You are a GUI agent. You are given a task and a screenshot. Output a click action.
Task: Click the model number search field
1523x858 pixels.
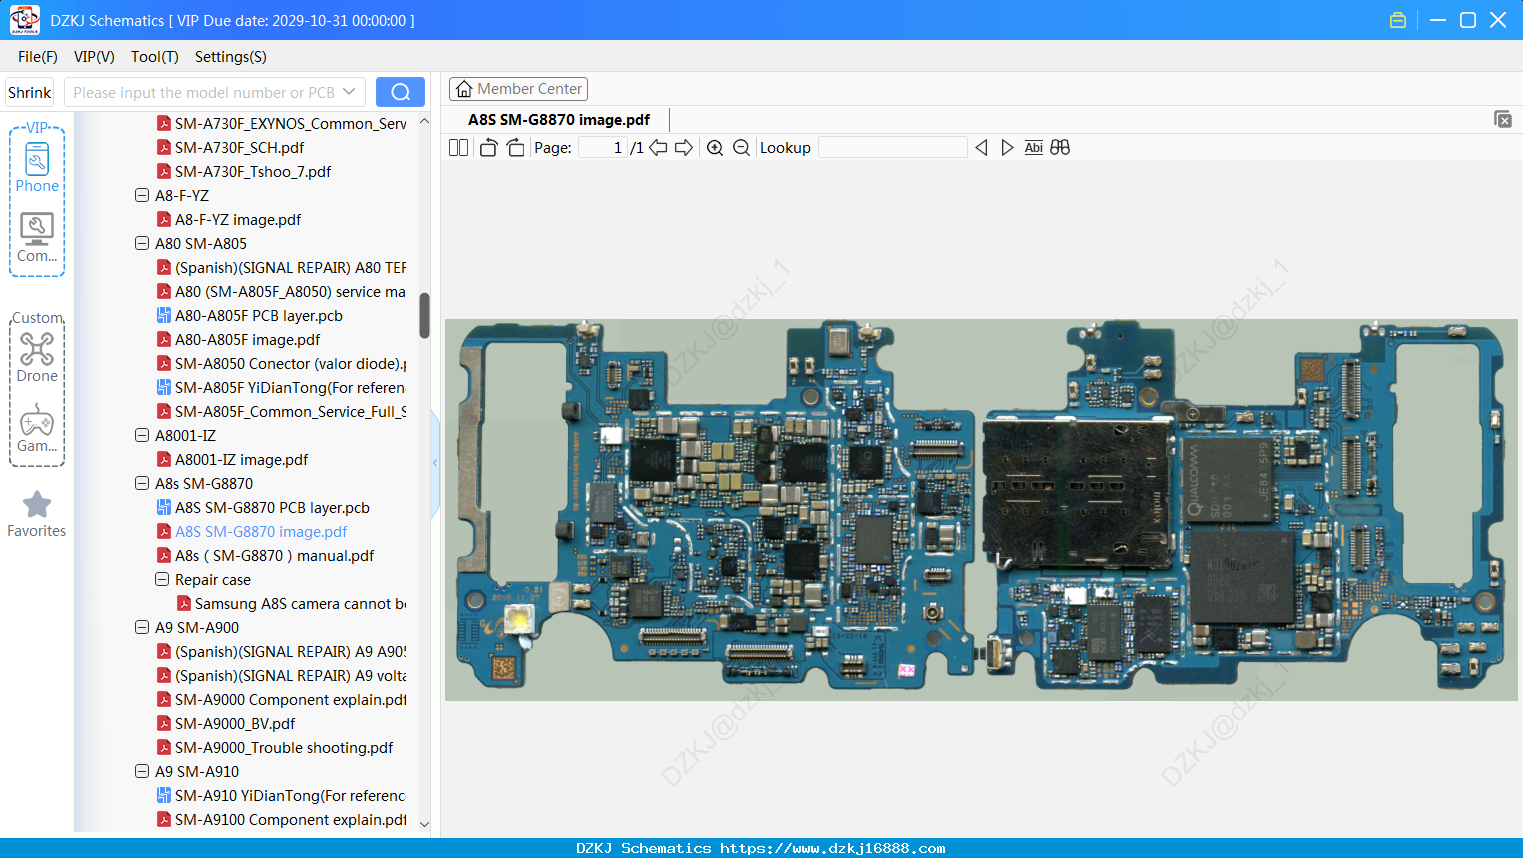[x=205, y=92]
